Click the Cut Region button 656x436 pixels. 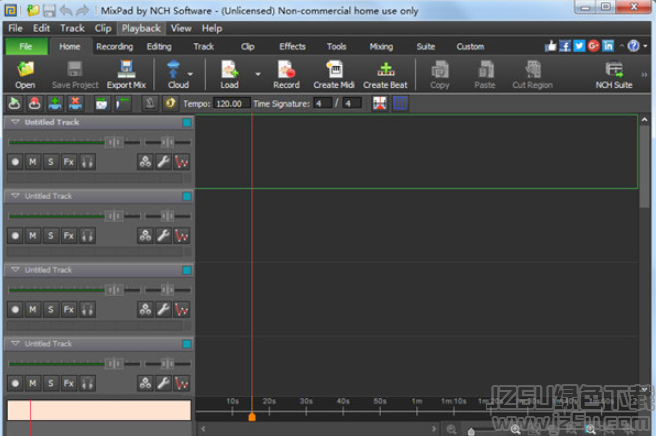(533, 75)
